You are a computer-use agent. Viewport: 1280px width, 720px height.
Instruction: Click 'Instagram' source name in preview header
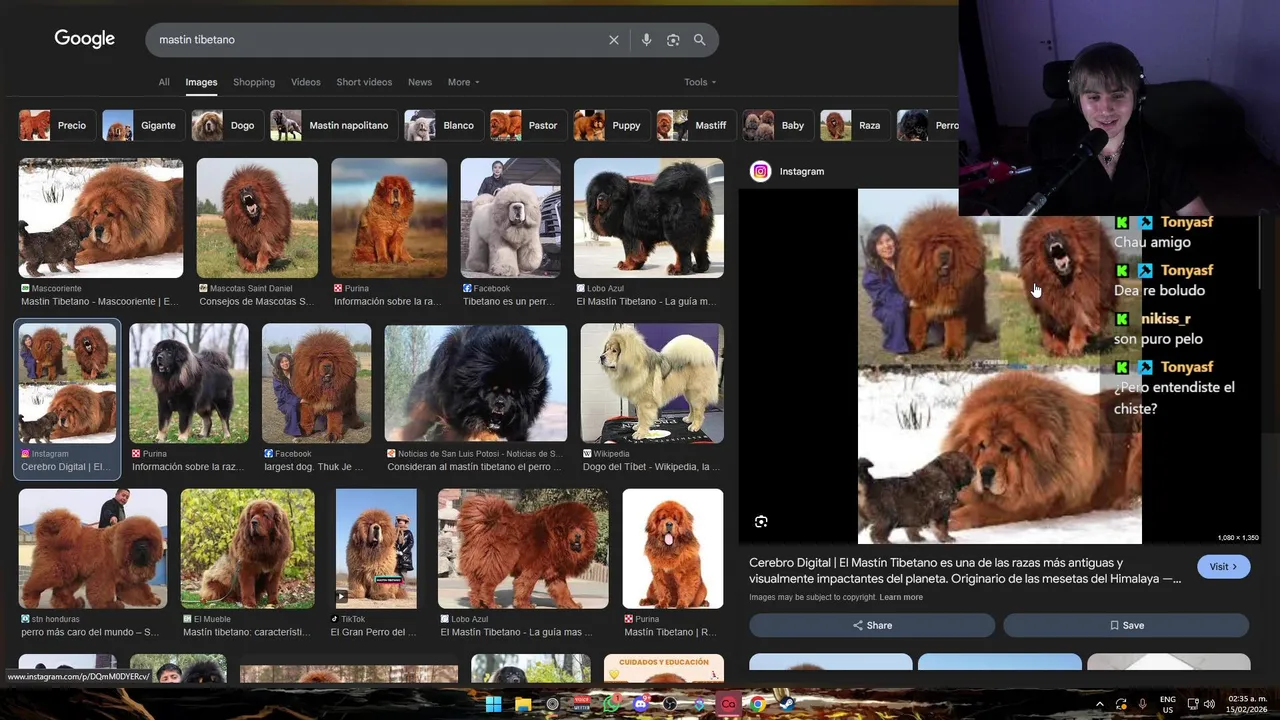[802, 171]
